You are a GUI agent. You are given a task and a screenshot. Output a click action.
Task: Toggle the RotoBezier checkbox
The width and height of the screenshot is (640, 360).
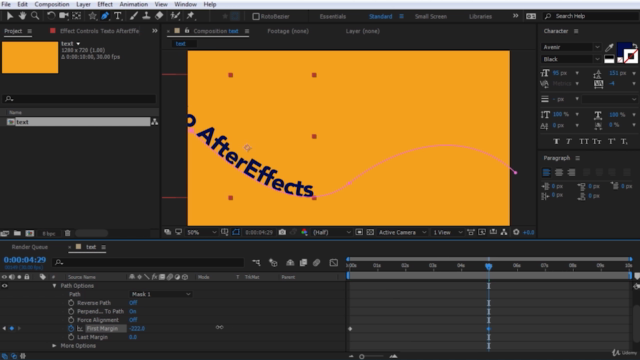pyautogui.click(x=256, y=16)
